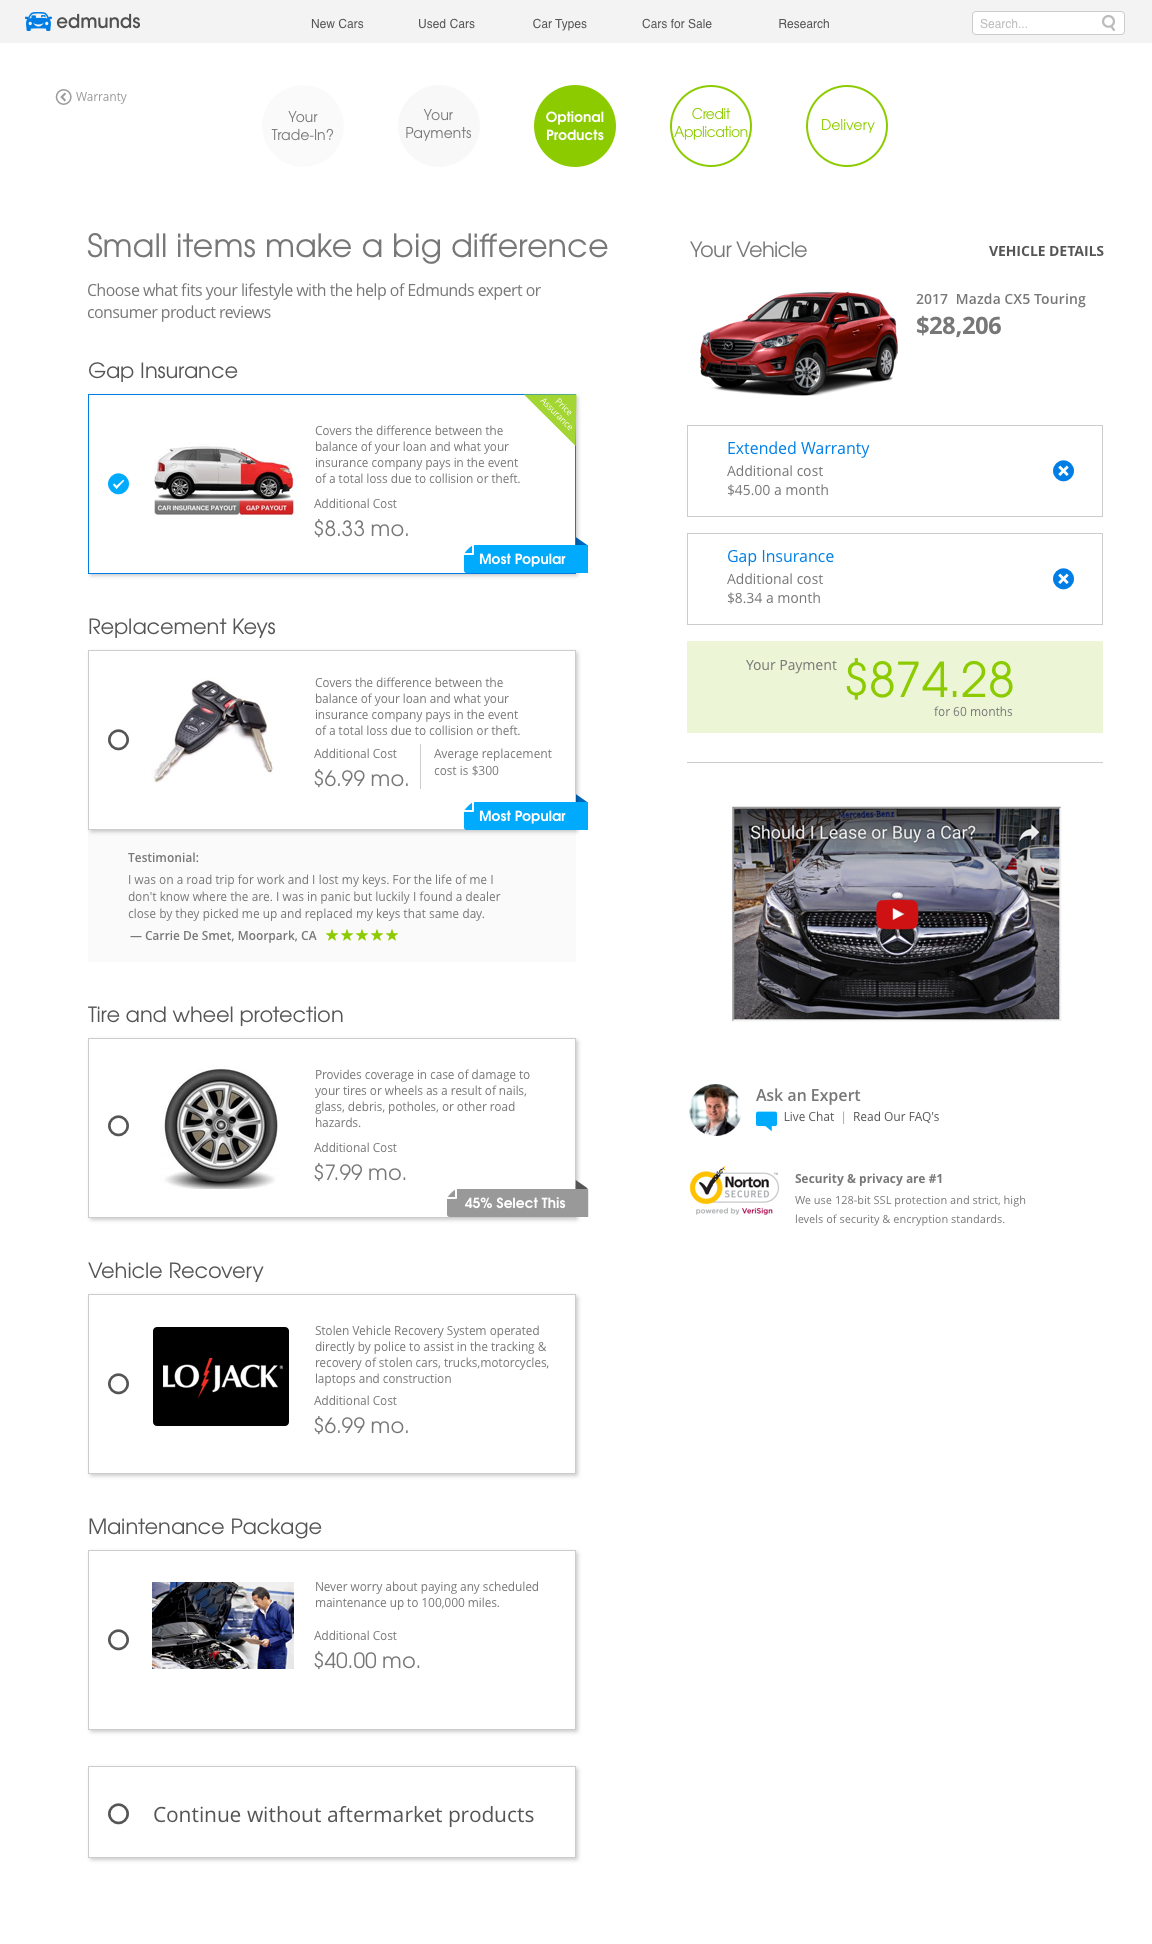Uncheck the Gap Insurance option

coord(118,484)
